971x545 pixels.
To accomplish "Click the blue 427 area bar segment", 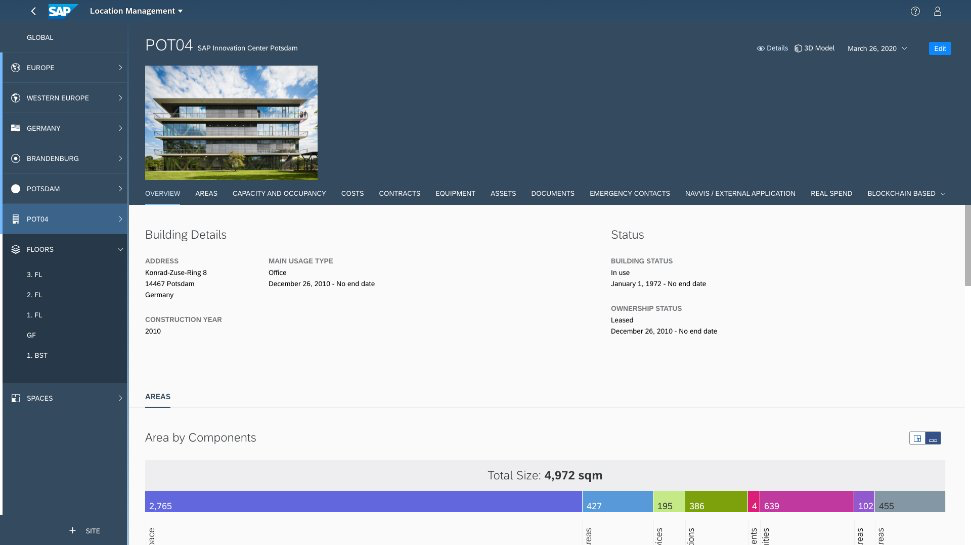I will [617, 502].
